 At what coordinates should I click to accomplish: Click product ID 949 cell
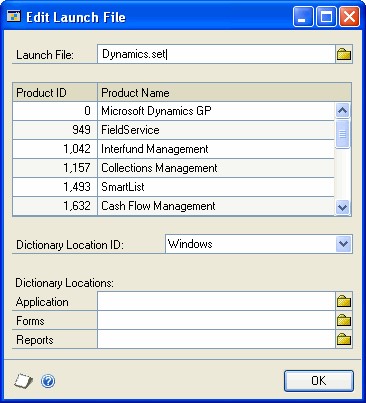click(x=55, y=130)
